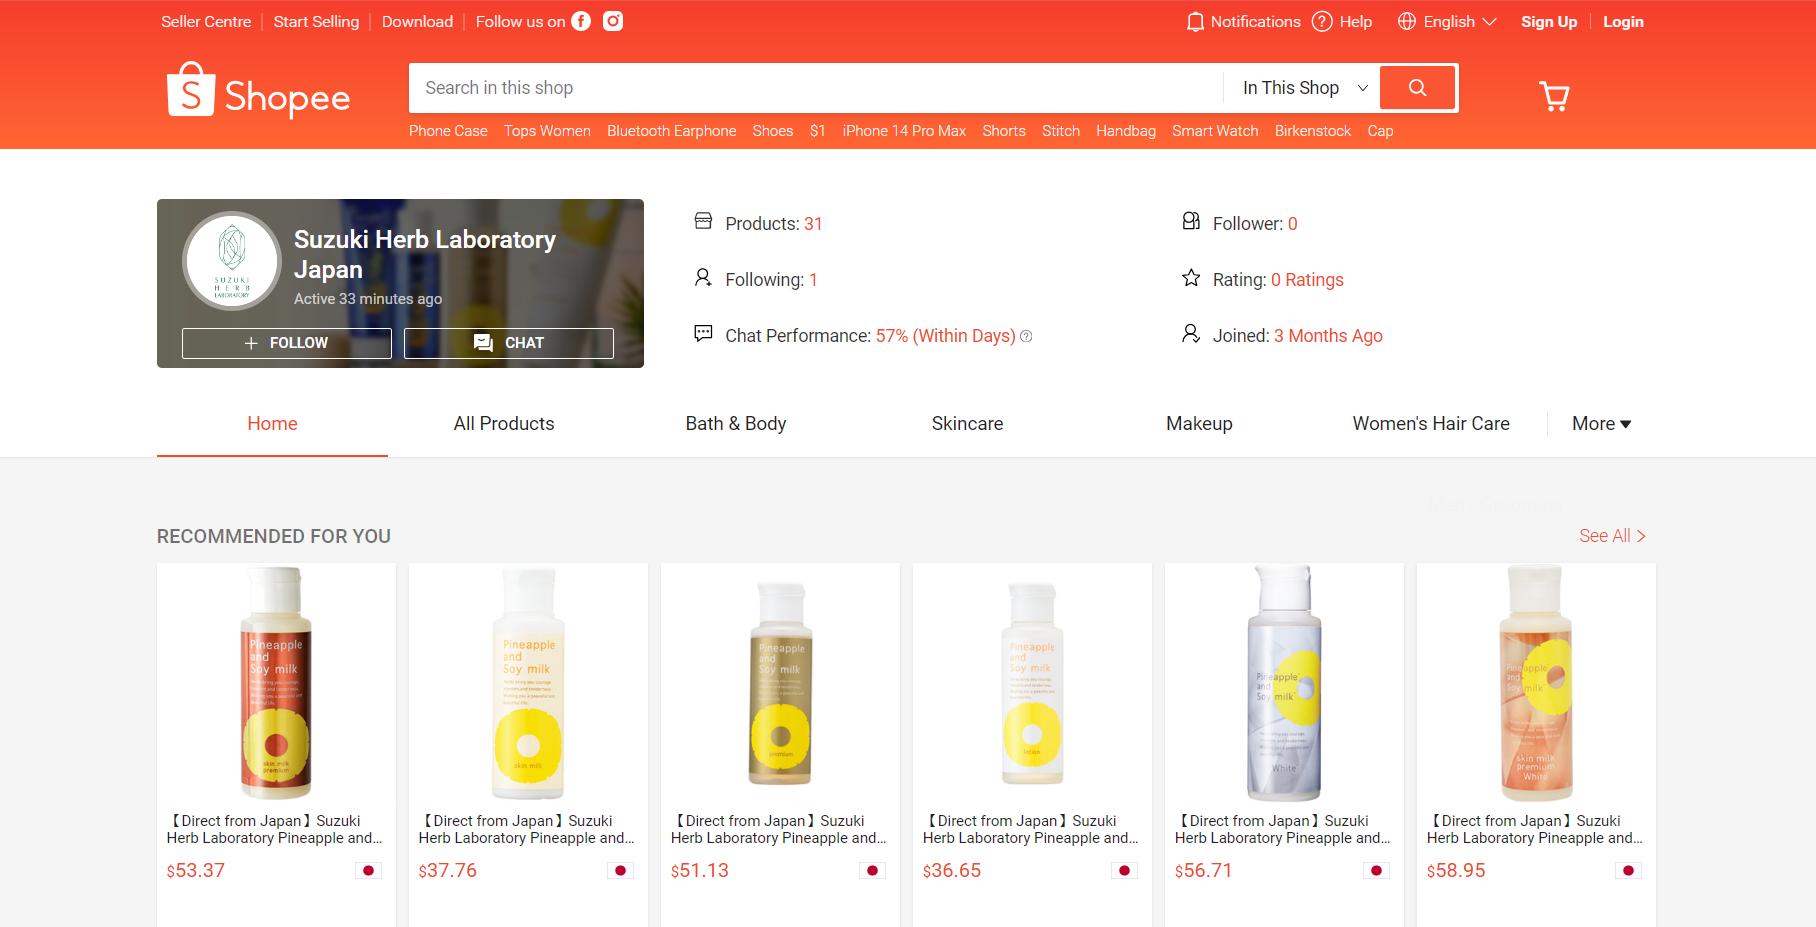Open the Women's Hair Care tab
This screenshot has width=1816, height=927.
1431,424
